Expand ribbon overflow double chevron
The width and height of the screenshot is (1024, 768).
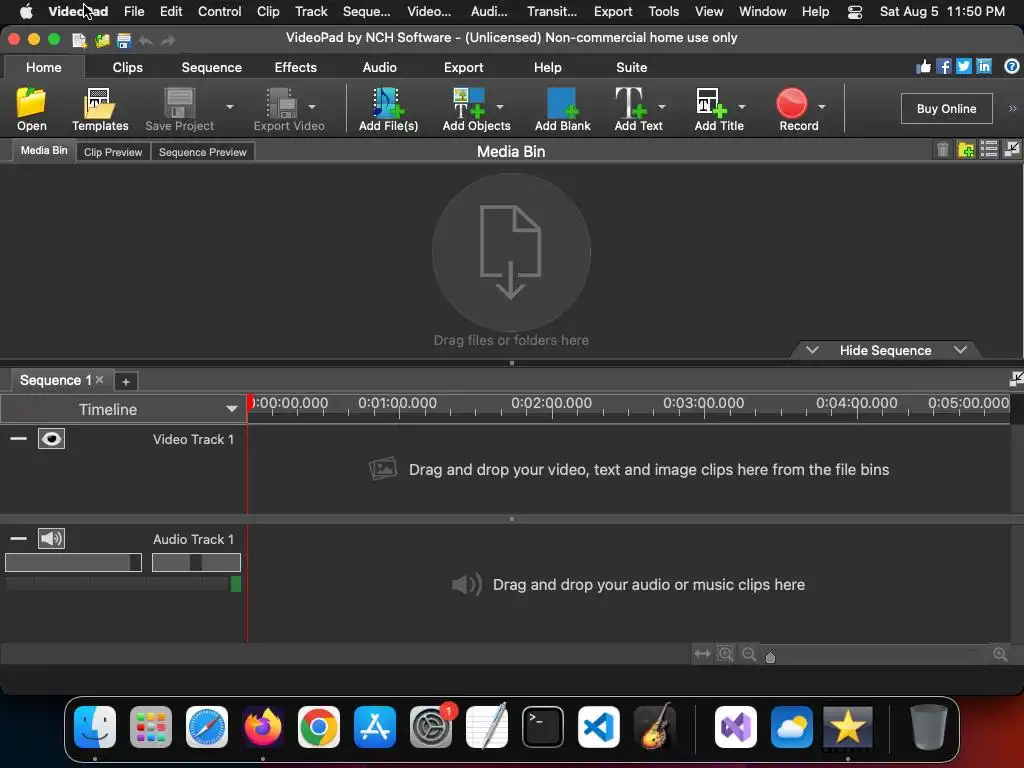[1012, 108]
